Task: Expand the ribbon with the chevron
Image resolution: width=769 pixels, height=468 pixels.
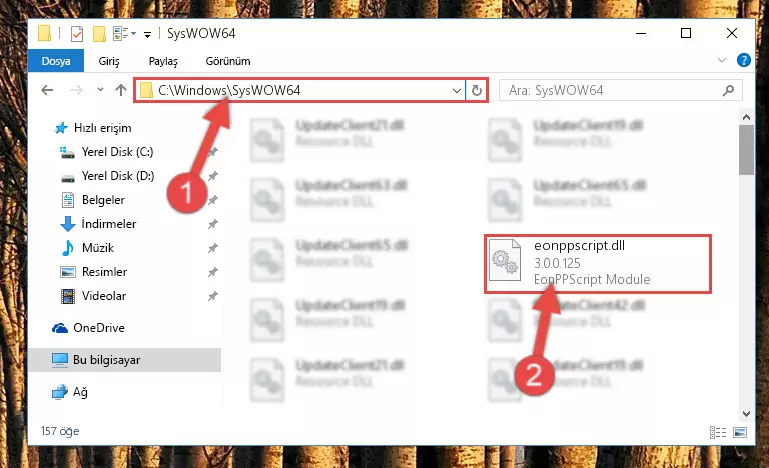Action: click(x=721, y=60)
